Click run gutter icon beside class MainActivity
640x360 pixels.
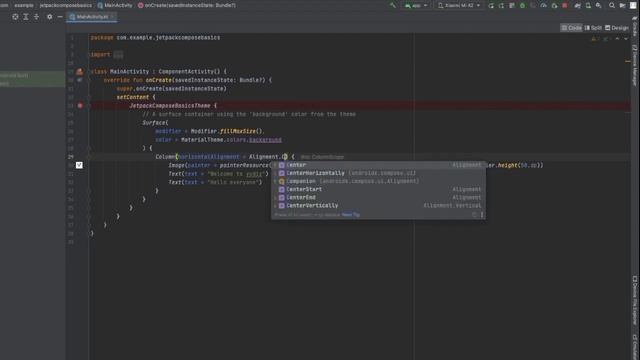(80, 71)
